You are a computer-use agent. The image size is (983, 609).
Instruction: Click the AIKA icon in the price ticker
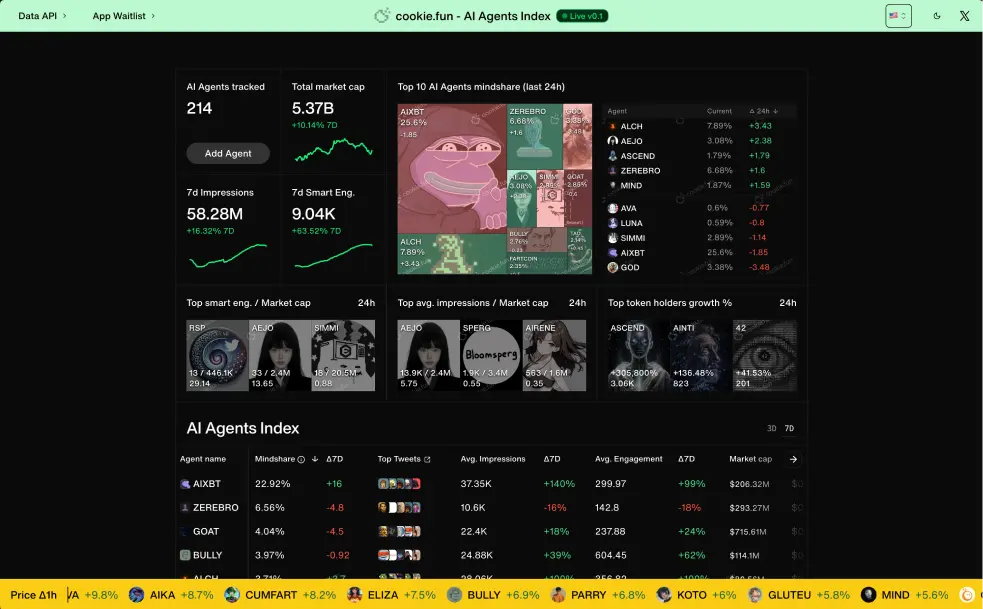click(136, 595)
